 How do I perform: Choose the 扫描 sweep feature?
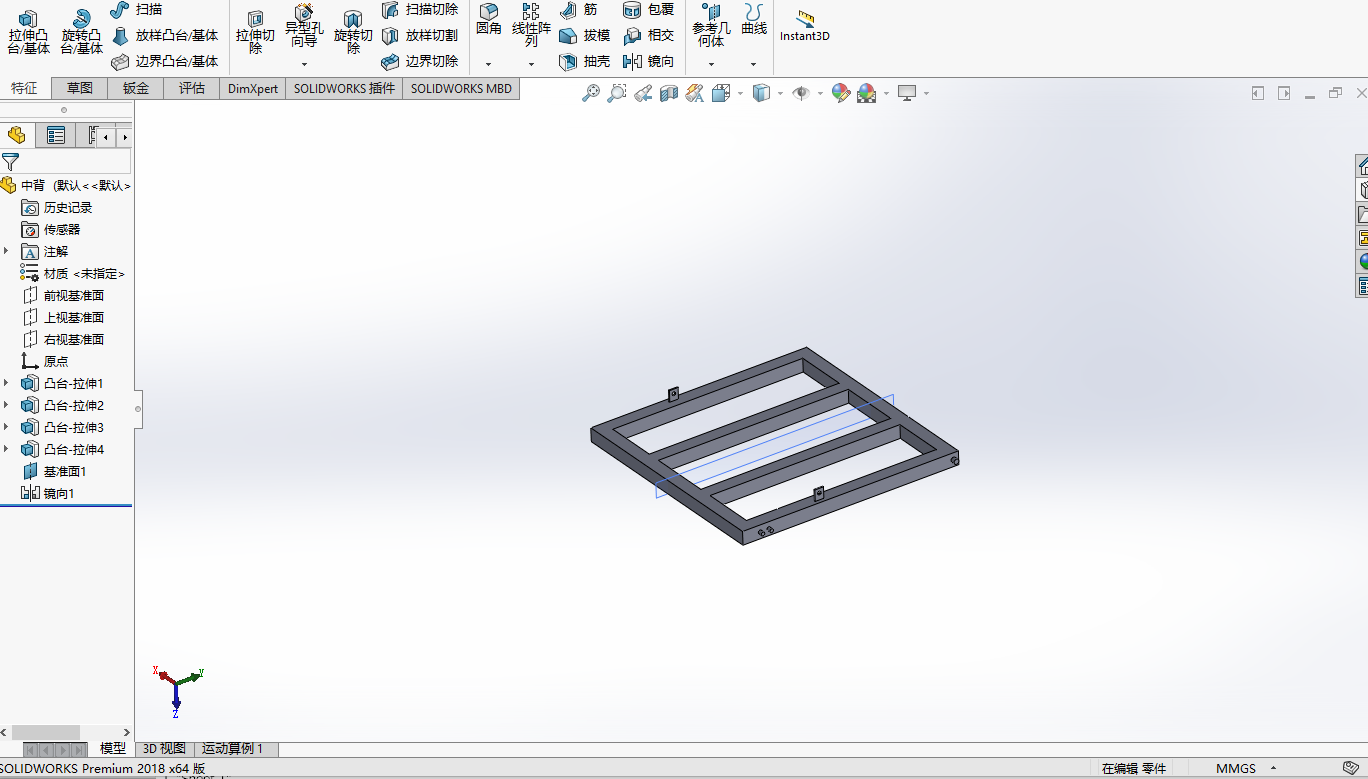point(136,9)
